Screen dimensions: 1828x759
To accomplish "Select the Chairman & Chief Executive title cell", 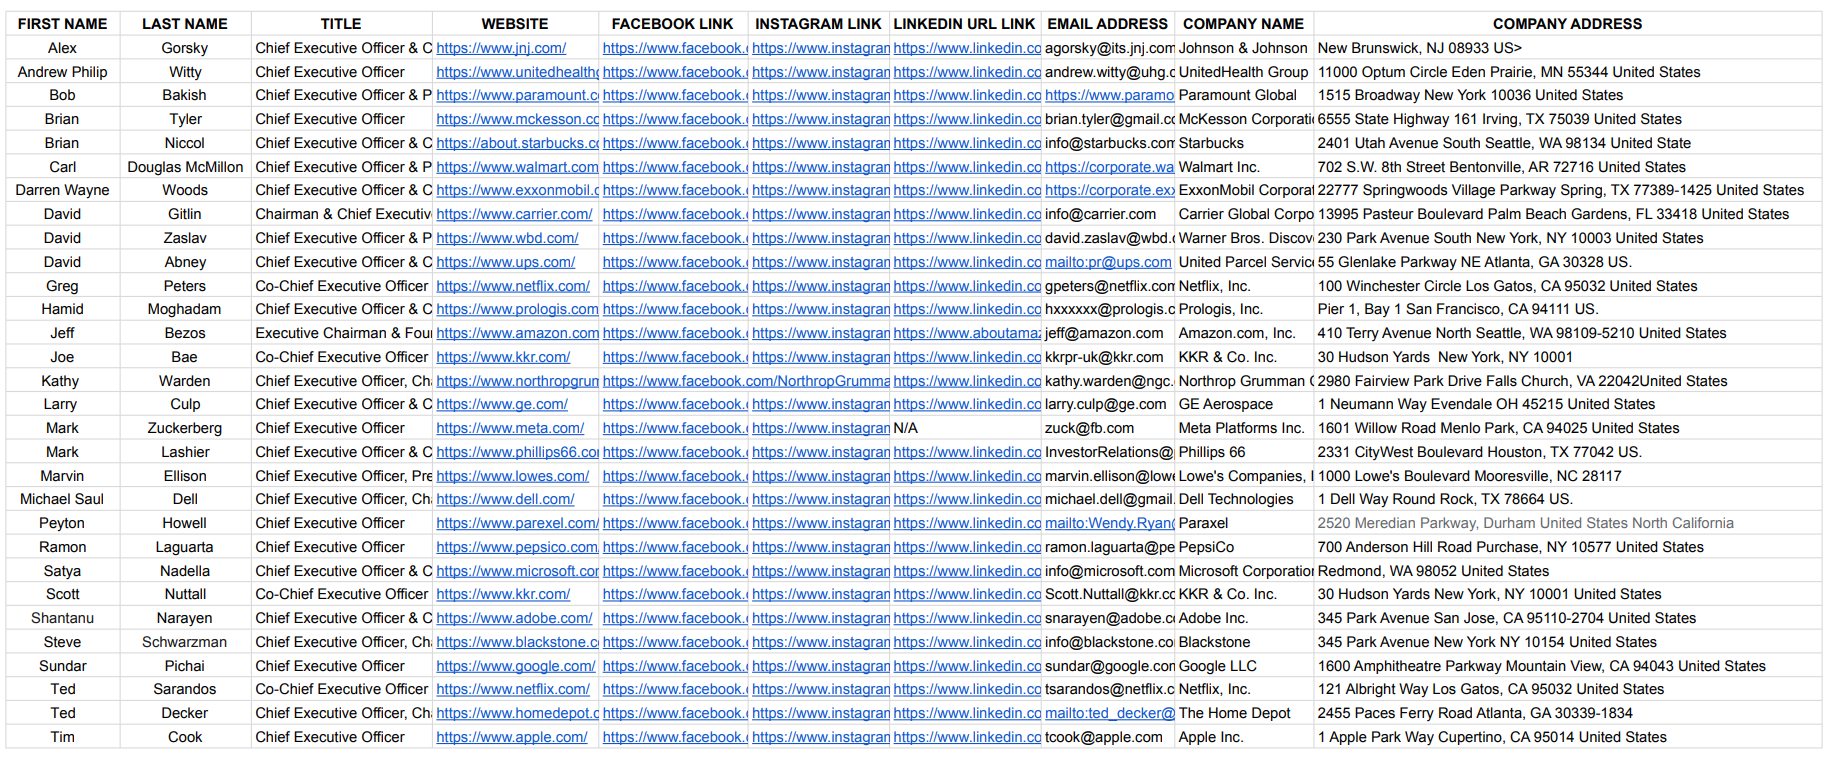I will [341, 214].
